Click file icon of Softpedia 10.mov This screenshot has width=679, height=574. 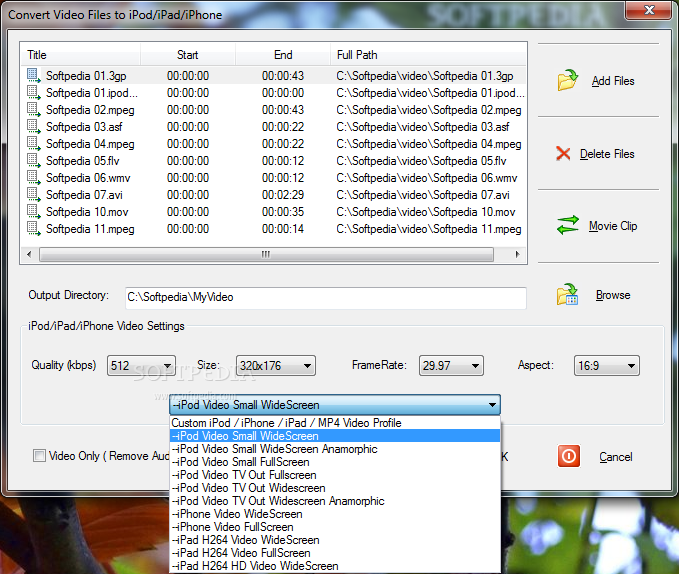[34, 212]
